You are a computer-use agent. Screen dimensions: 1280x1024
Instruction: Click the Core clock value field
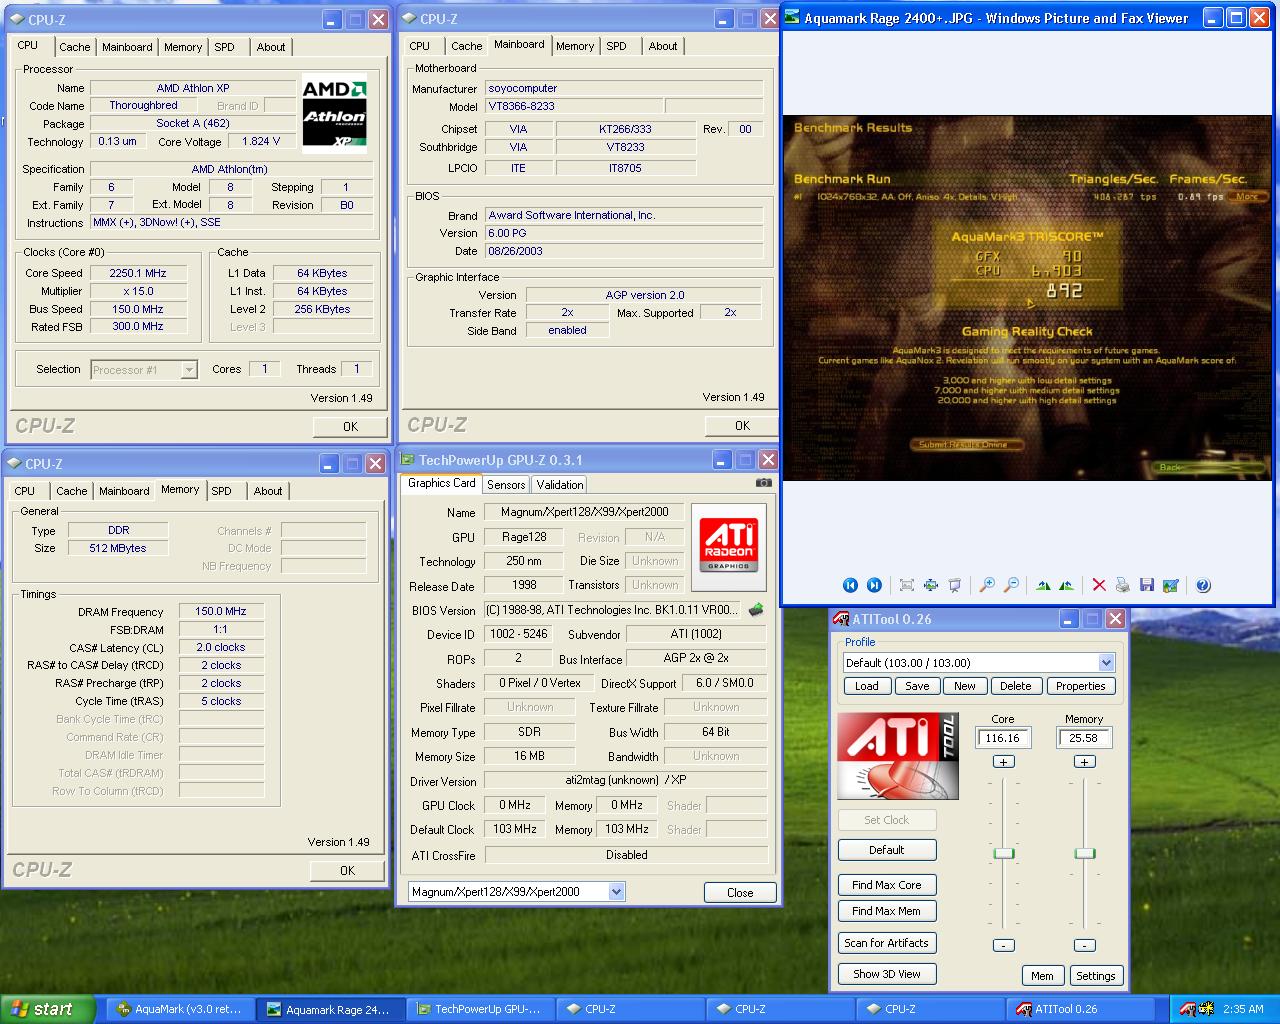coord(1003,738)
